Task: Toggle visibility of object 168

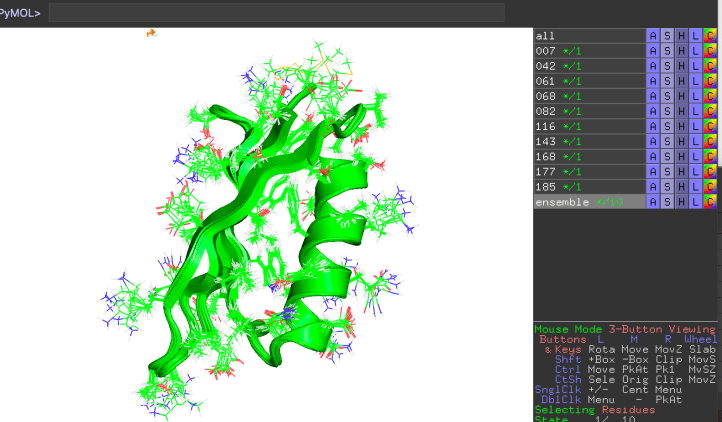Action: [589, 157]
